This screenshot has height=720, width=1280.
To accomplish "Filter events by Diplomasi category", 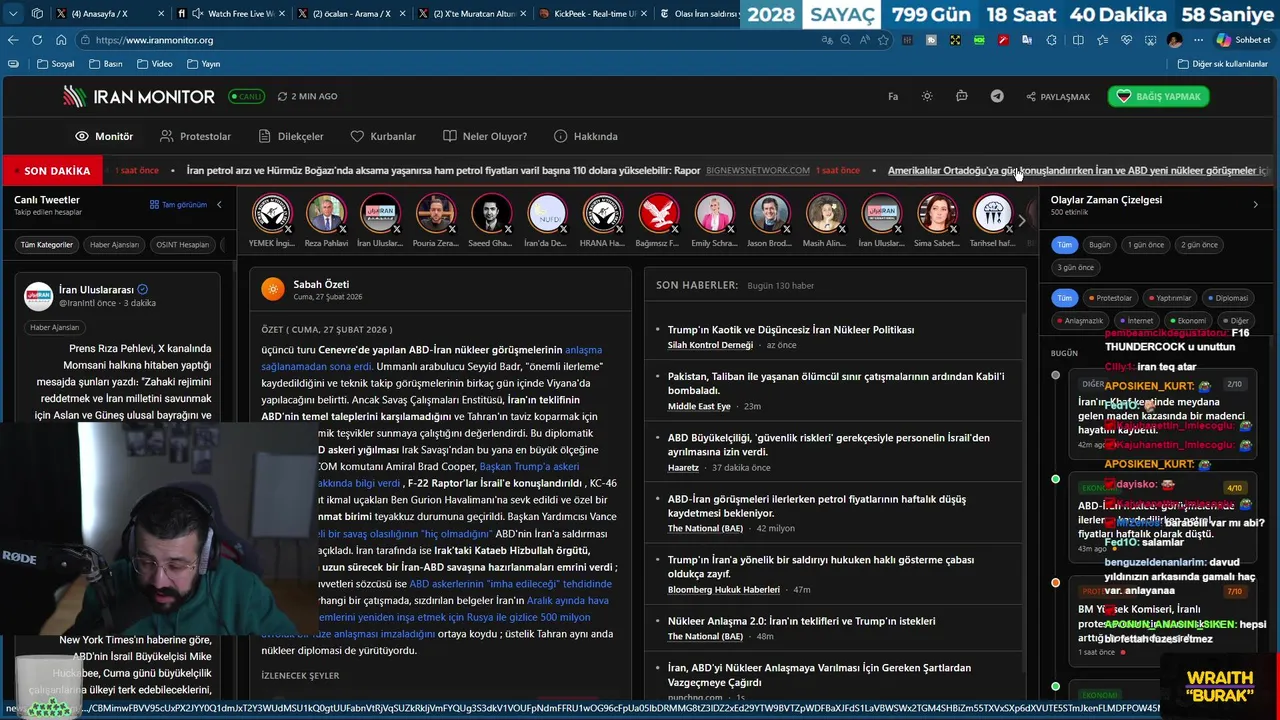I will [1227, 298].
